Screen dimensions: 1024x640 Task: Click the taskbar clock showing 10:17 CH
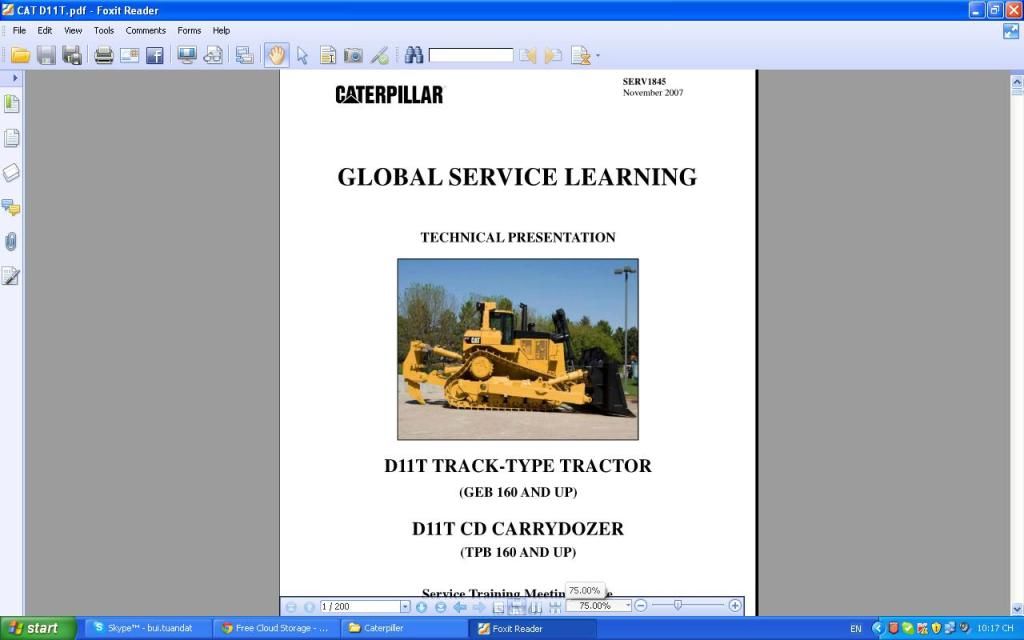click(x=995, y=628)
